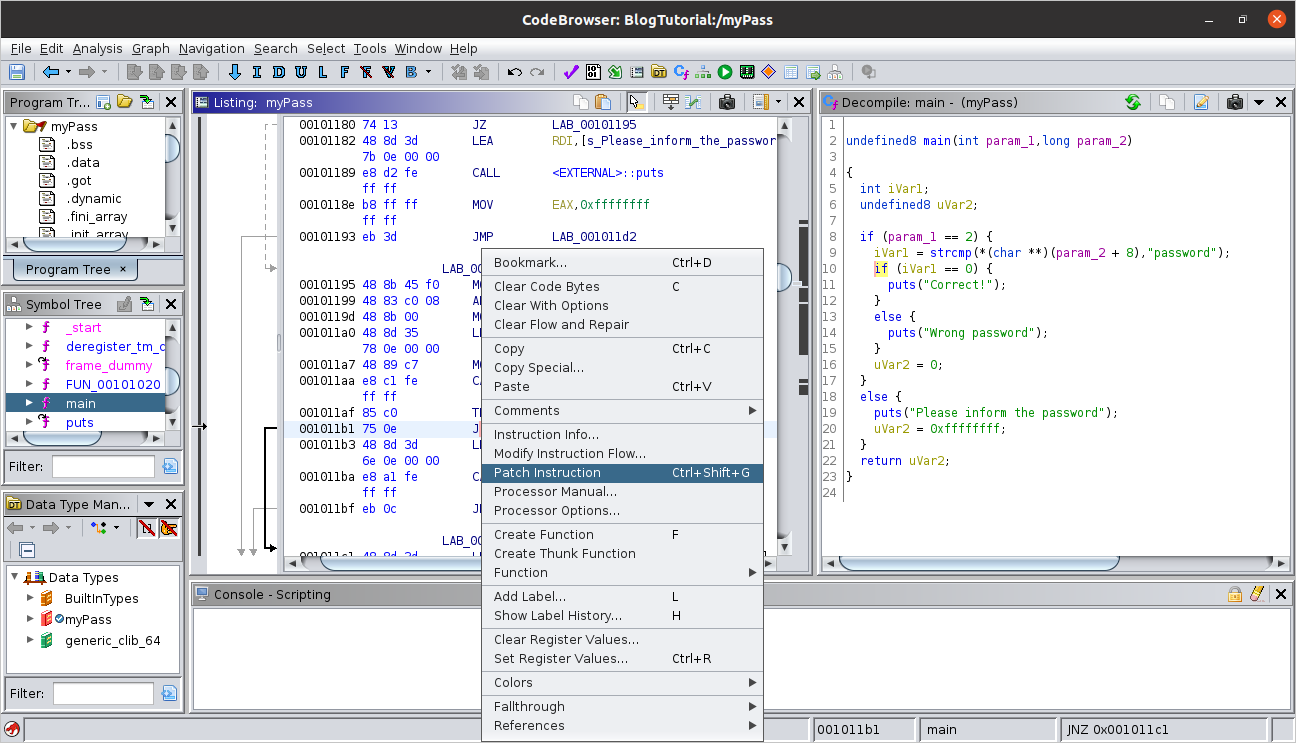The height and width of the screenshot is (743, 1296).
Task: Click the Data Type Manager filter field
Action: coord(103,693)
